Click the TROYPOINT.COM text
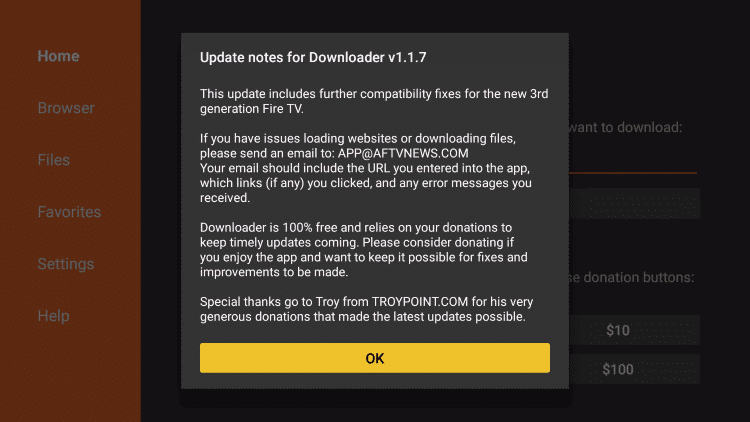The image size is (750, 422). point(420,302)
